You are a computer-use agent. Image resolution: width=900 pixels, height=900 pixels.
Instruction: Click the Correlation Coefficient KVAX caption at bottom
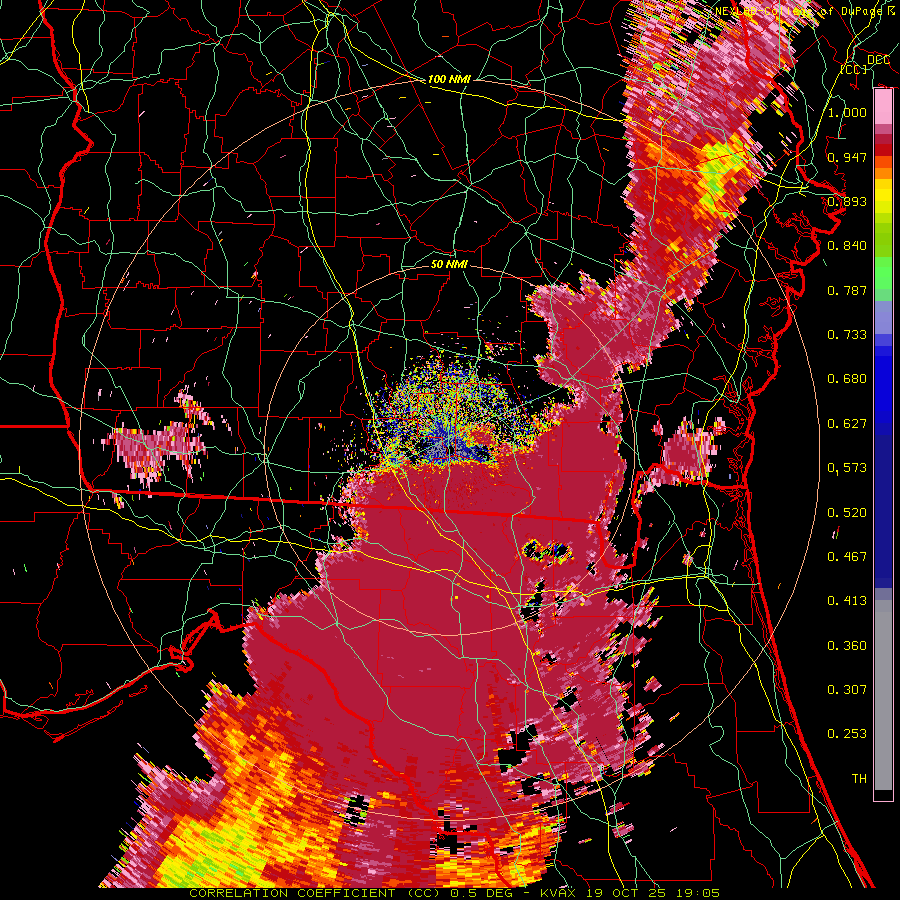click(x=454, y=893)
